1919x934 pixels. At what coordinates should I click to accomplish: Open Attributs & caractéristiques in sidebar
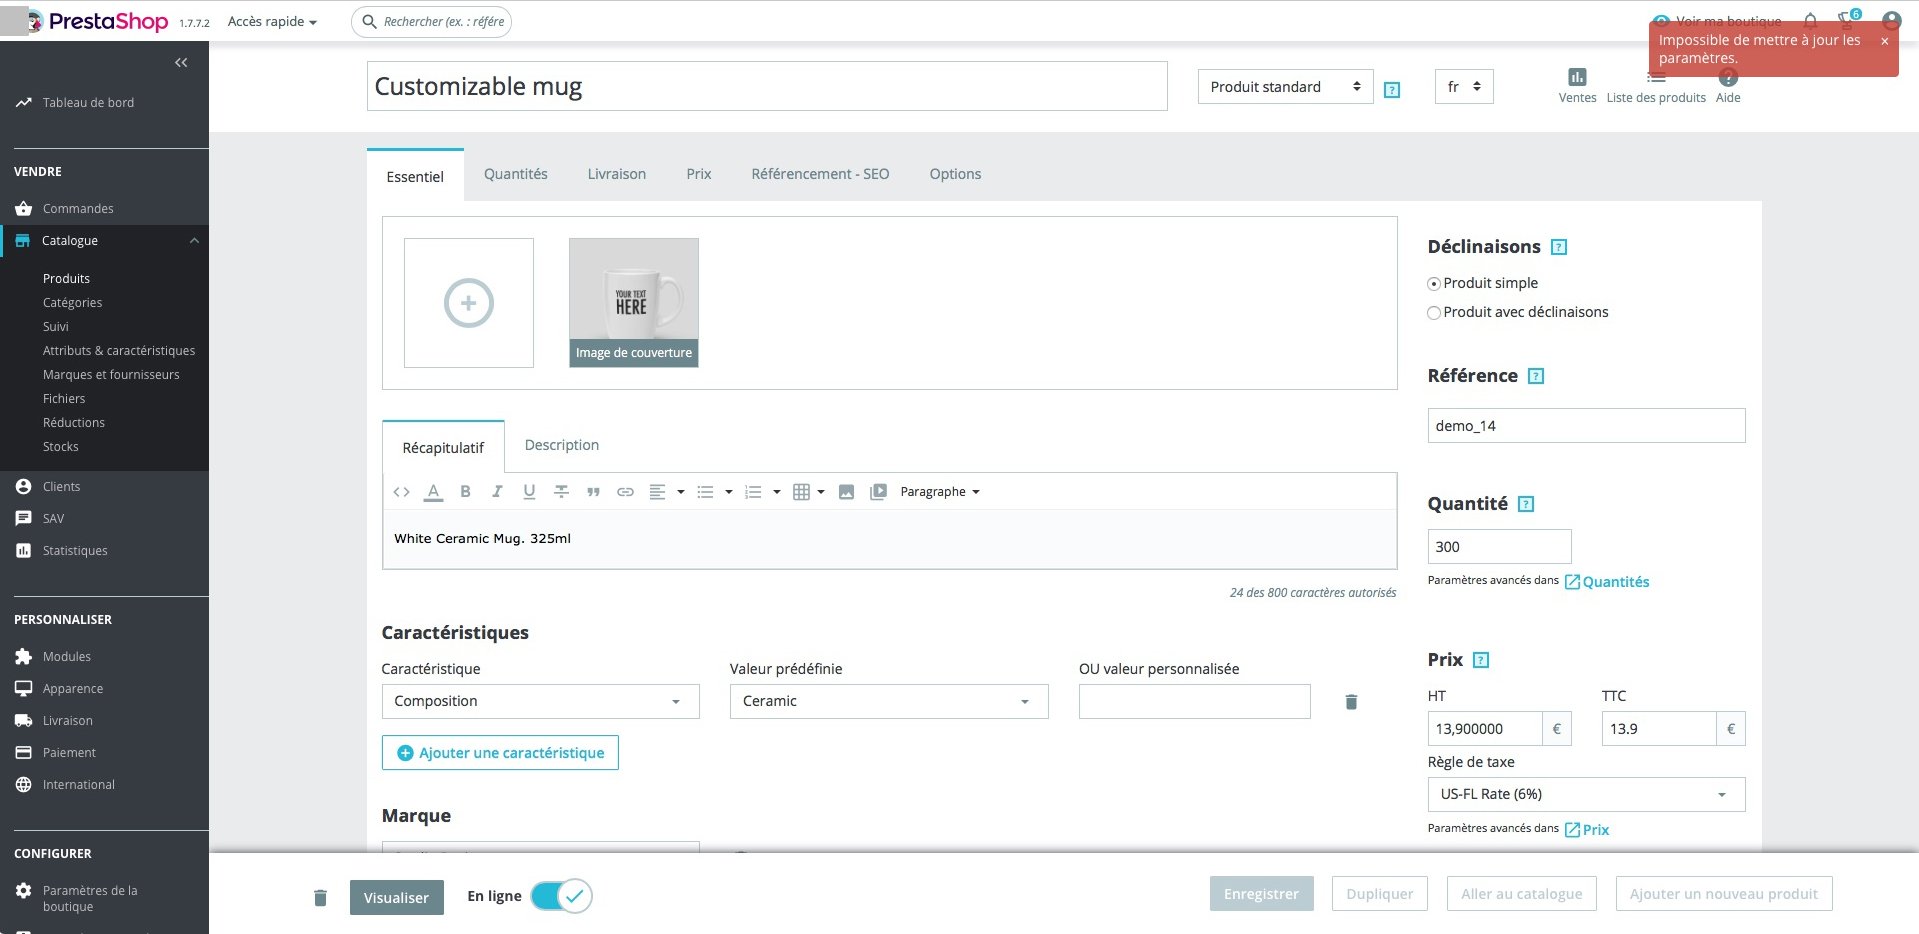pyautogui.click(x=118, y=351)
